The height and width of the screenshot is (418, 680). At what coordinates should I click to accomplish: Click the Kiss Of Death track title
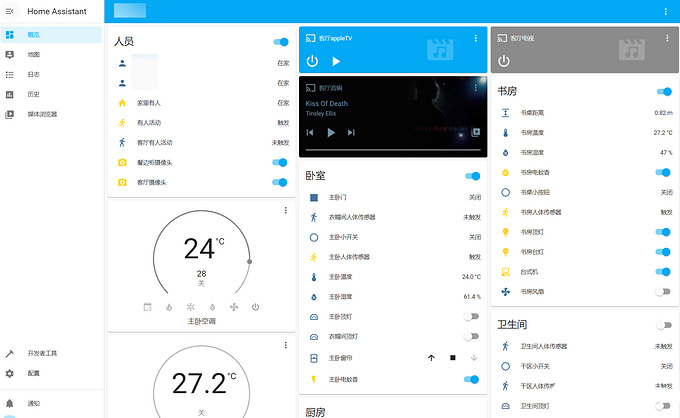pyautogui.click(x=327, y=104)
